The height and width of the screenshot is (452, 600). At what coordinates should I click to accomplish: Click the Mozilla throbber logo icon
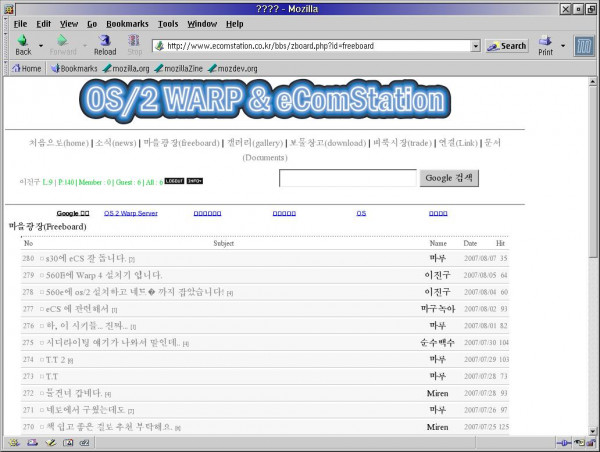(582, 45)
